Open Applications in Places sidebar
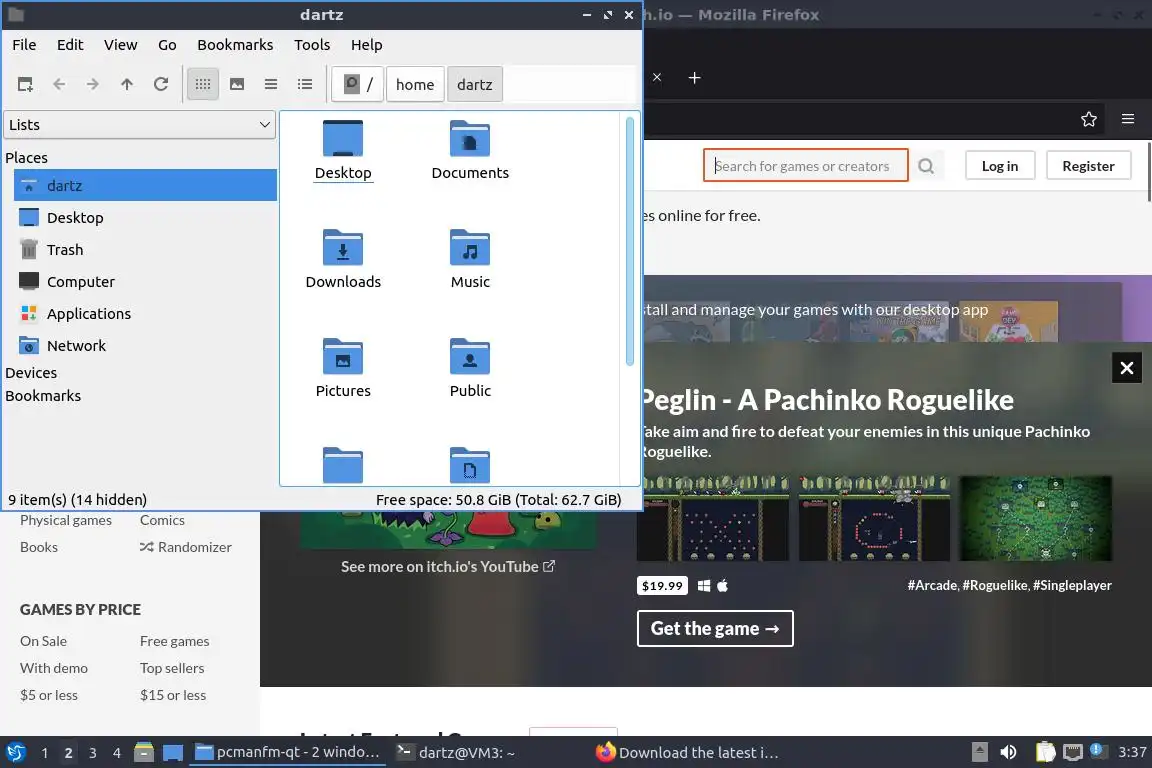 pyautogui.click(x=145, y=314)
